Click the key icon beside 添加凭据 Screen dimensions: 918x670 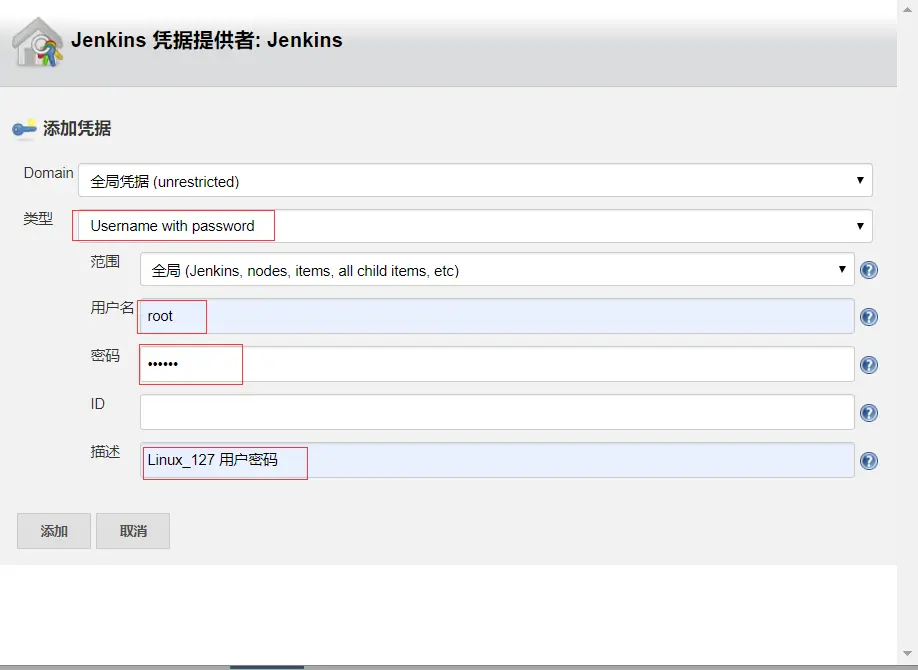25,128
